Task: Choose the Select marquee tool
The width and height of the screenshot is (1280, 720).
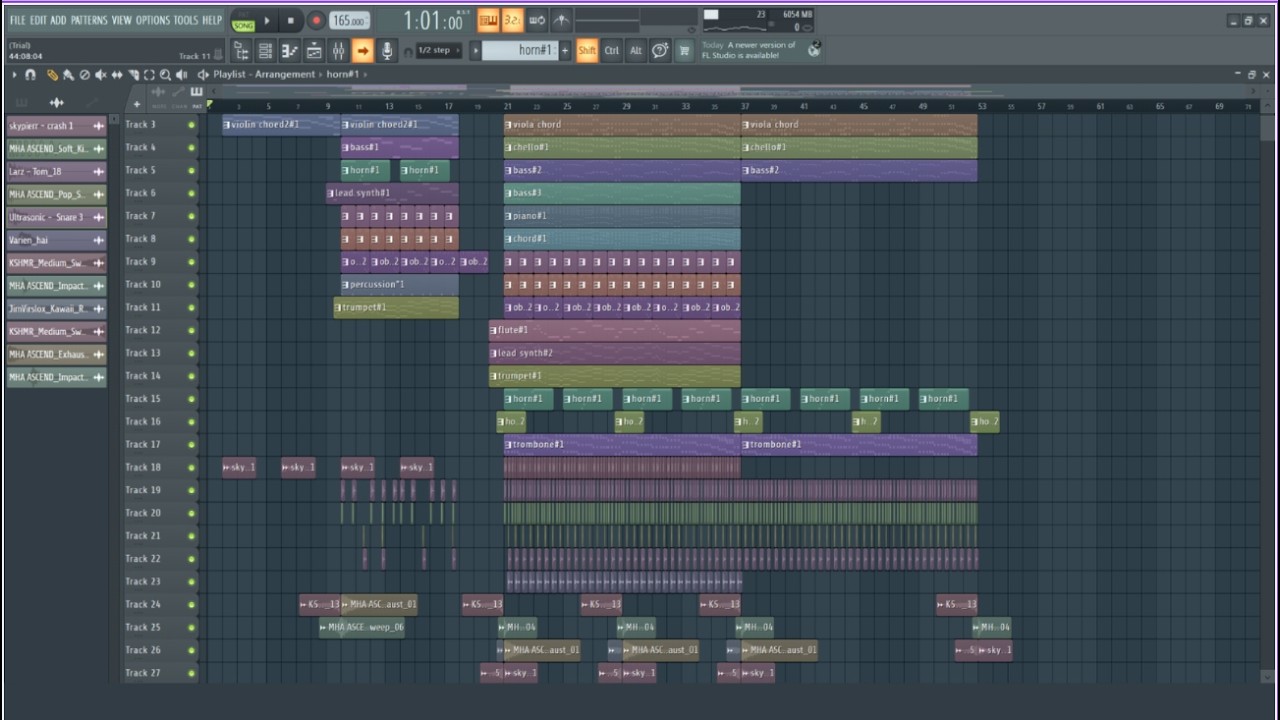Action: click(x=149, y=75)
